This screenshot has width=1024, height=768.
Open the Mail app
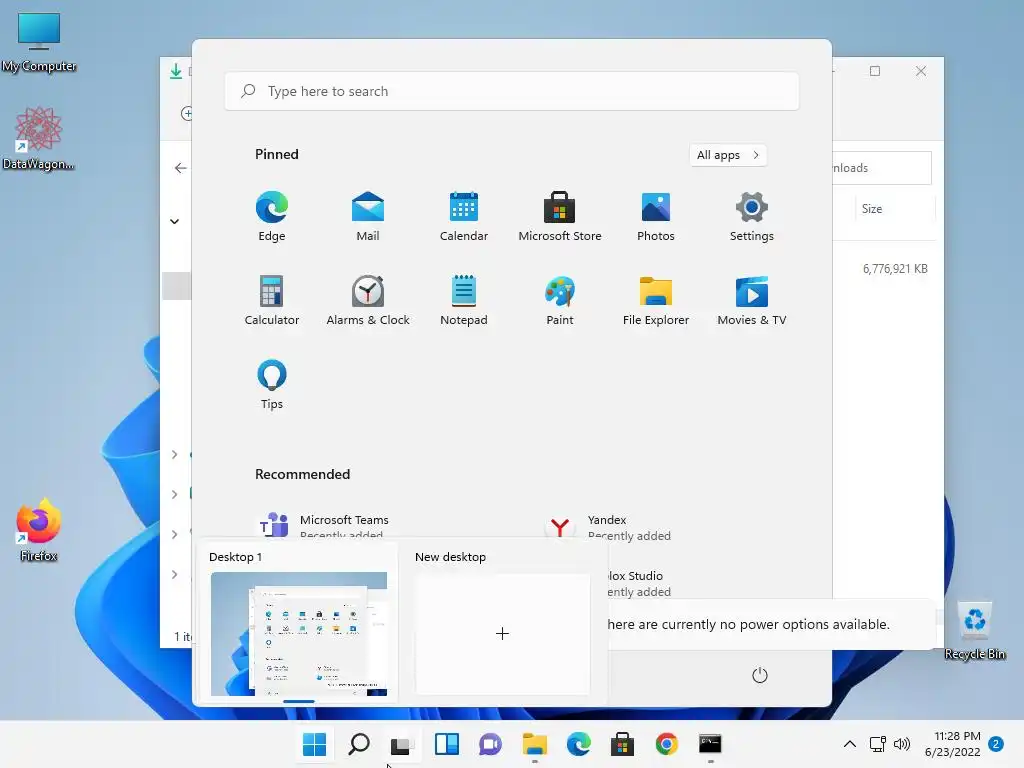[368, 217]
